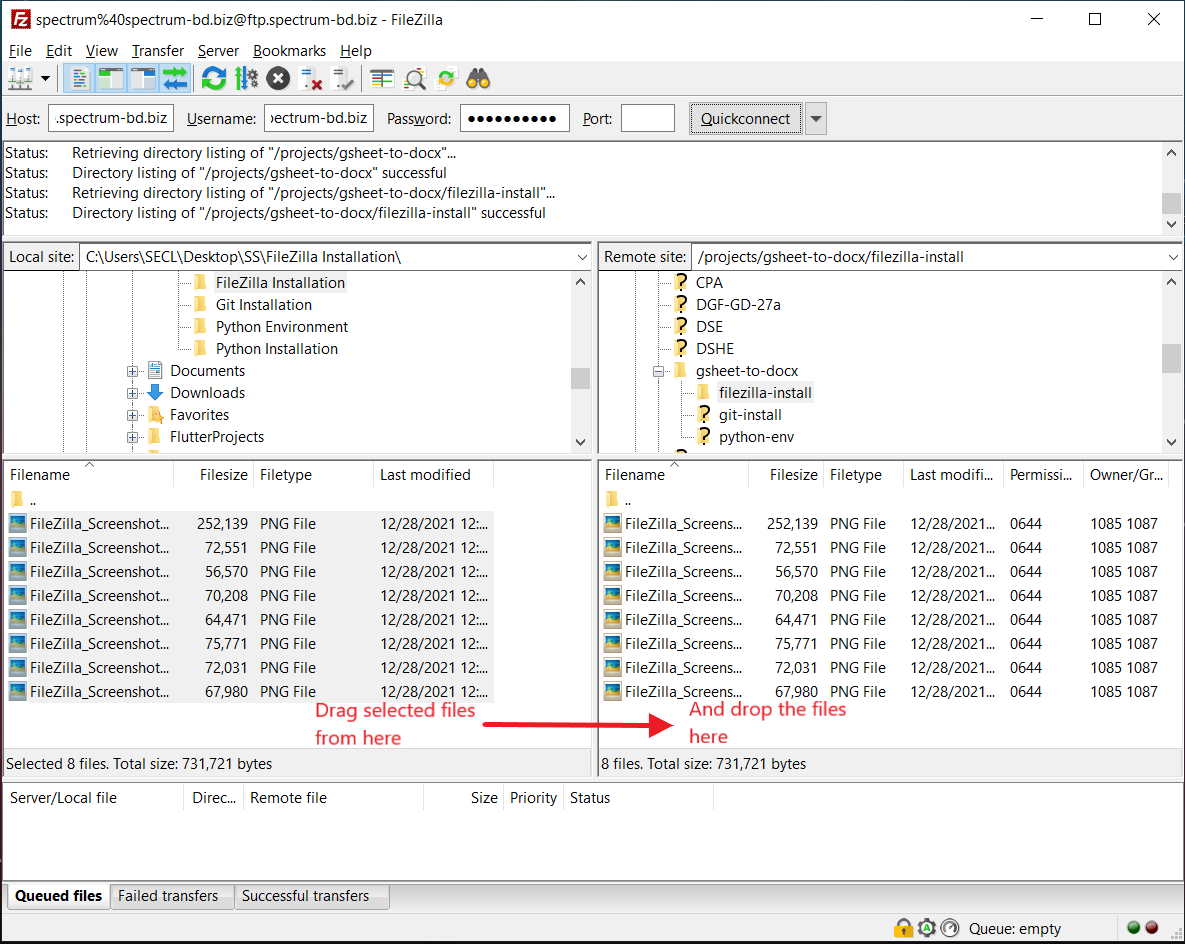The image size is (1185, 944).
Task: Open the Quickconnect history dropdown
Action: click(815, 119)
